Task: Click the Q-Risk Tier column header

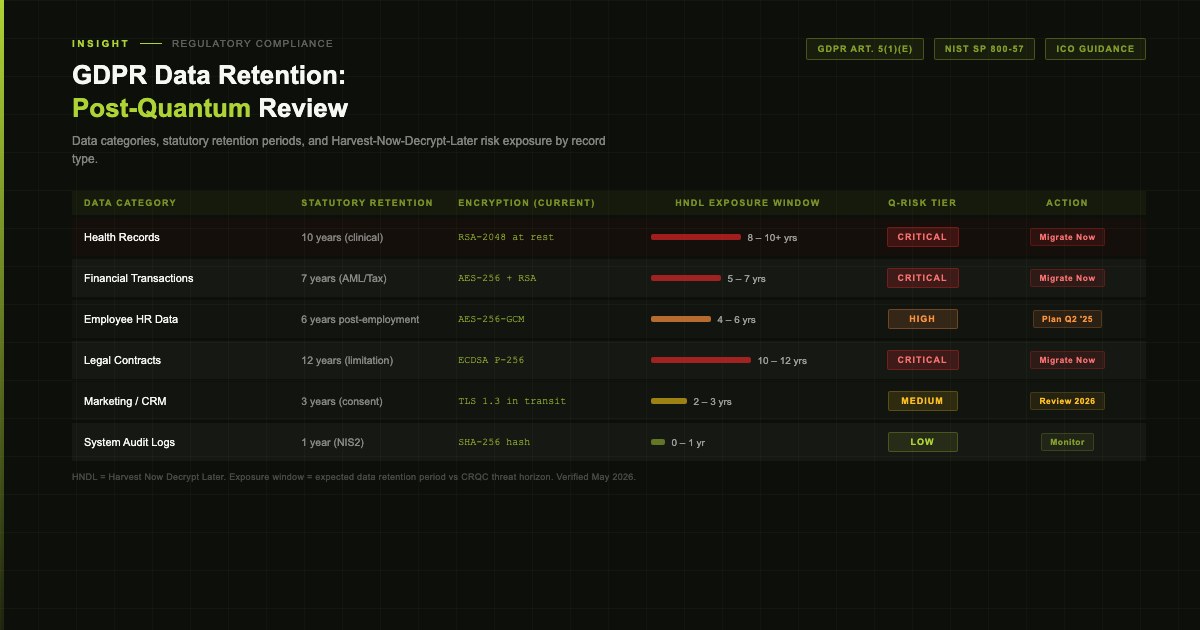Action: tap(922, 203)
